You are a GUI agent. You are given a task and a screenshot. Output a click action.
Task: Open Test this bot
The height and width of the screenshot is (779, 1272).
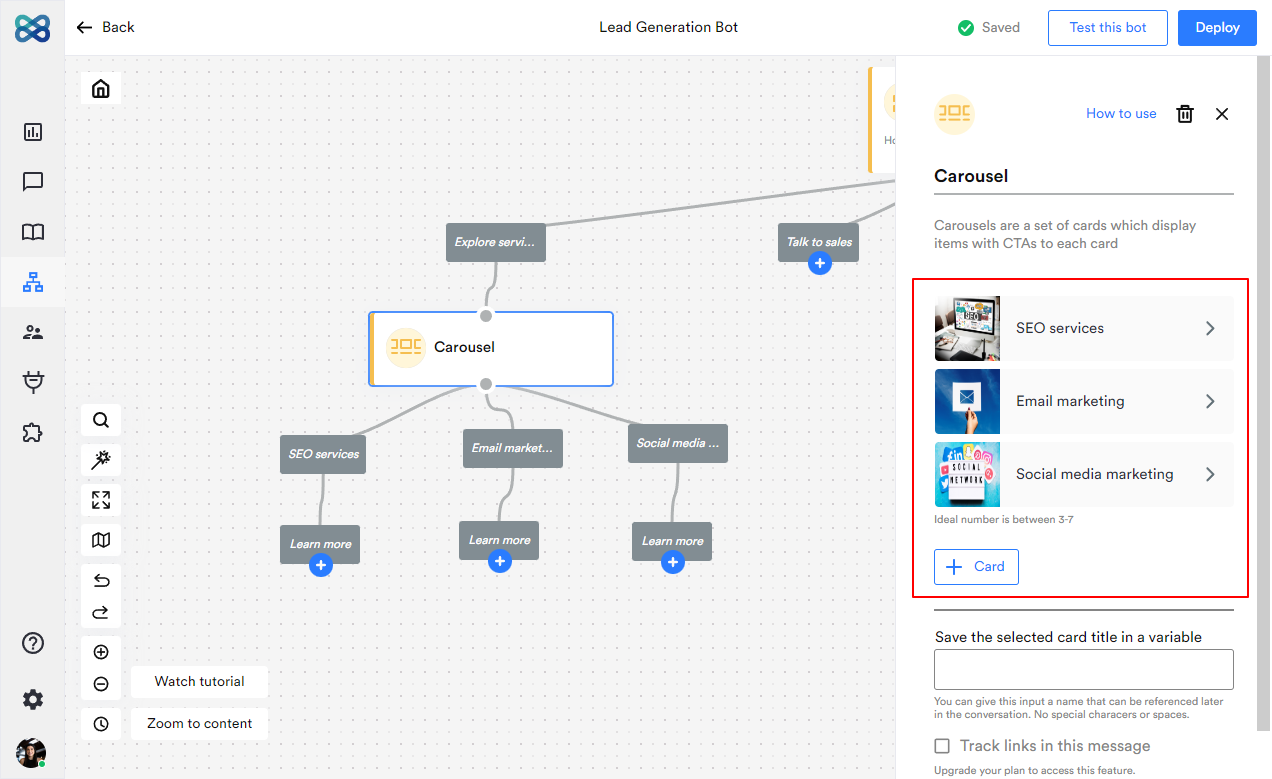1107,28
